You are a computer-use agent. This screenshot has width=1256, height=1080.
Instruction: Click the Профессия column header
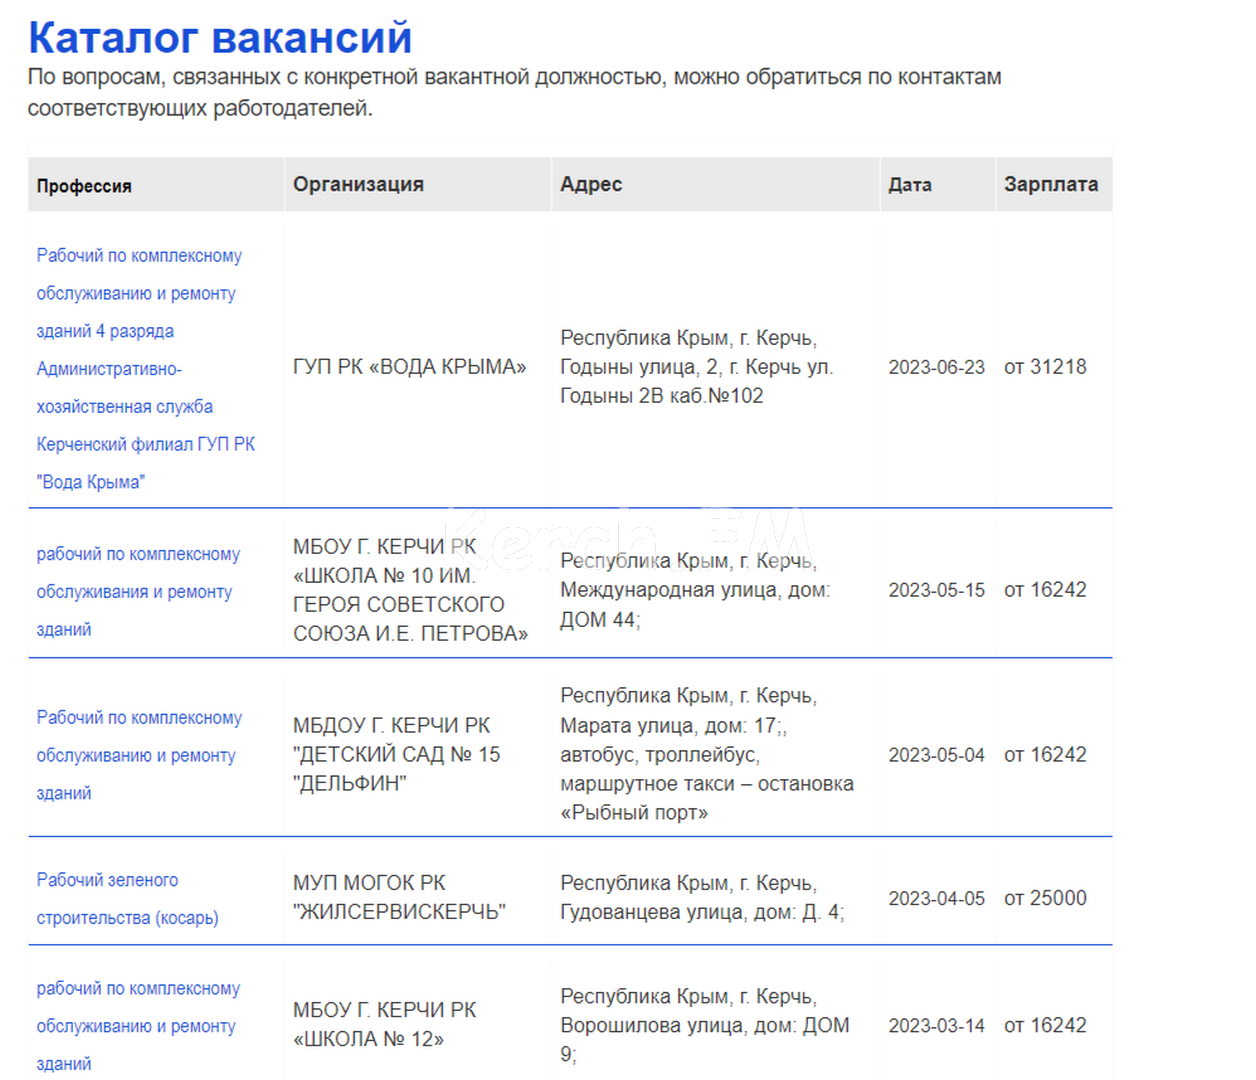84,186
